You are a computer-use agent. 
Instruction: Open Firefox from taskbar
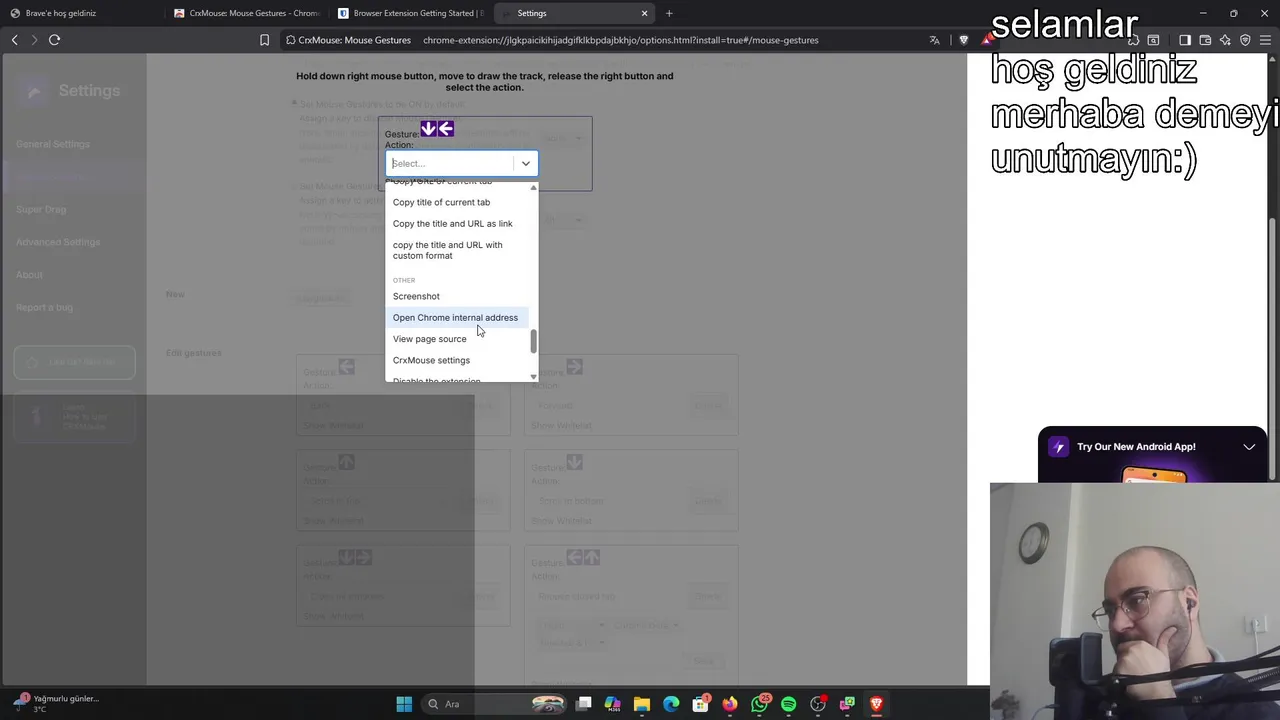coord(730,704)
